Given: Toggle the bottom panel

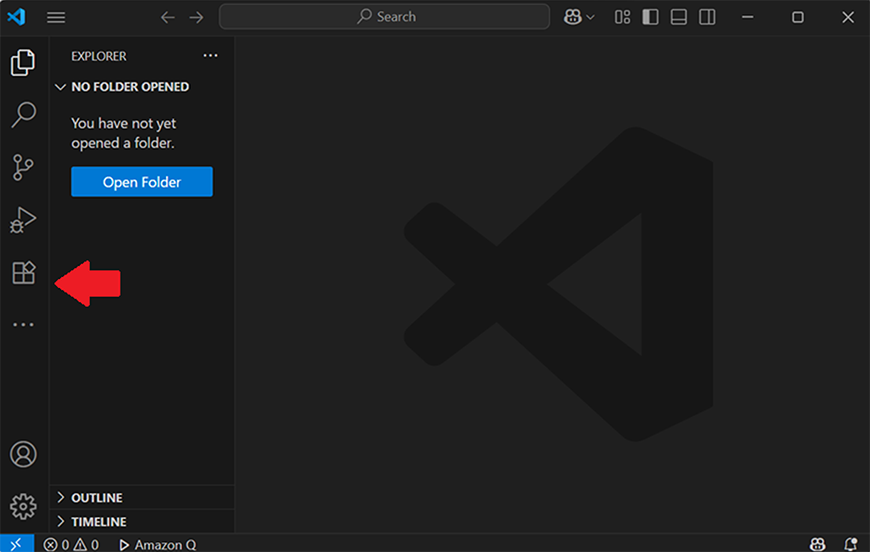Looking at the screenshot, I should click(x=679, y=17).
